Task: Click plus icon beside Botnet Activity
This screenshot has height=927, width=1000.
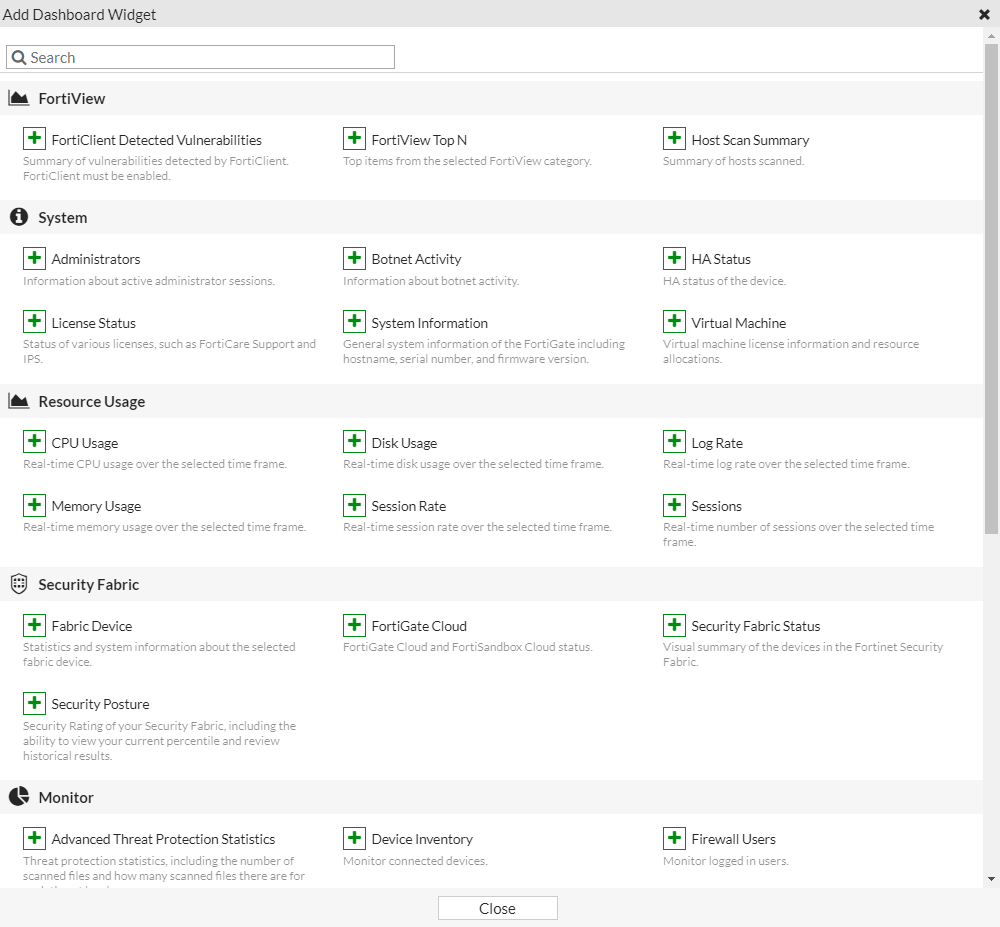Action: pyautogui.click(x=355, y=258)
